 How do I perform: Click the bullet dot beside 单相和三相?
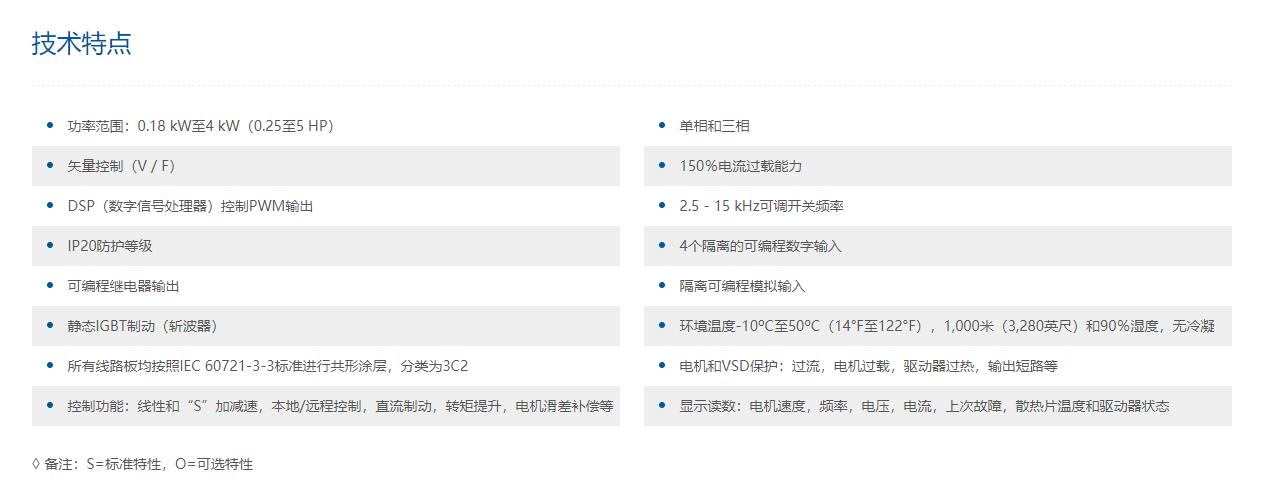662,125
